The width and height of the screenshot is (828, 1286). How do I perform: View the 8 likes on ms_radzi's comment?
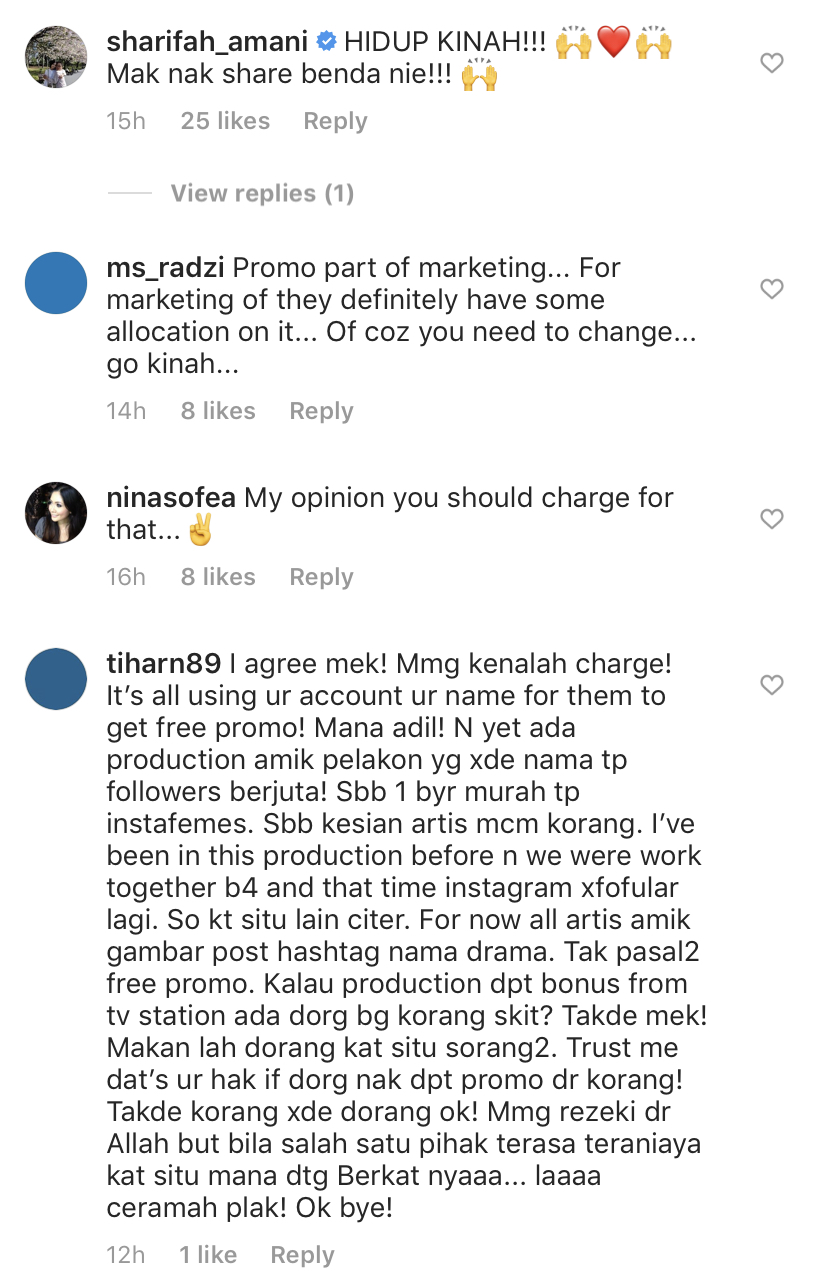pyautogui.click(x=218, y=411)
